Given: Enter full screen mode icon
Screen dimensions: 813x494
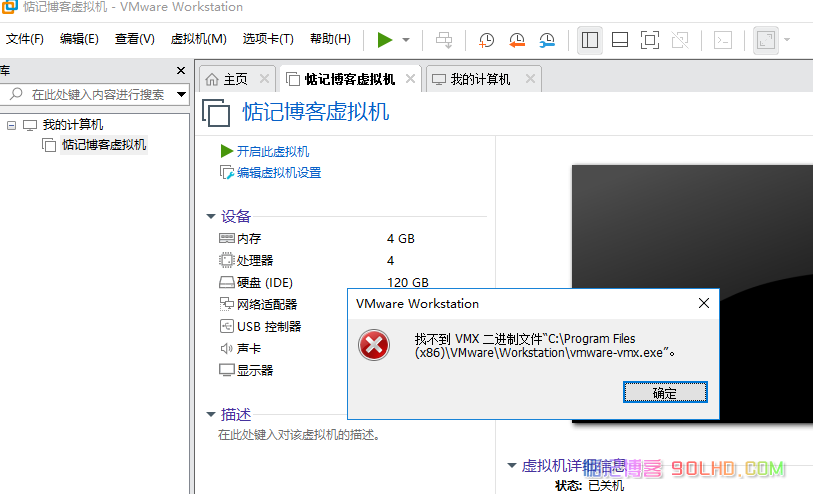Looking at the screenshot, I should tap(650, 40).
